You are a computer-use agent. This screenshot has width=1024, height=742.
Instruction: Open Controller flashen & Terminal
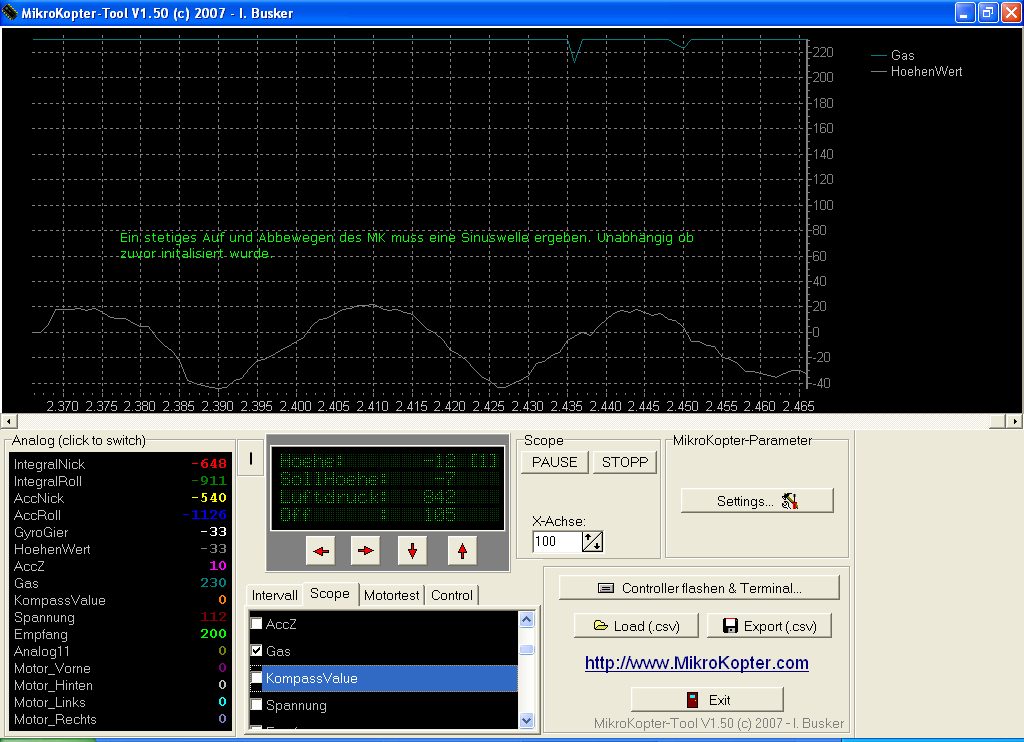(x=699, y=588)
